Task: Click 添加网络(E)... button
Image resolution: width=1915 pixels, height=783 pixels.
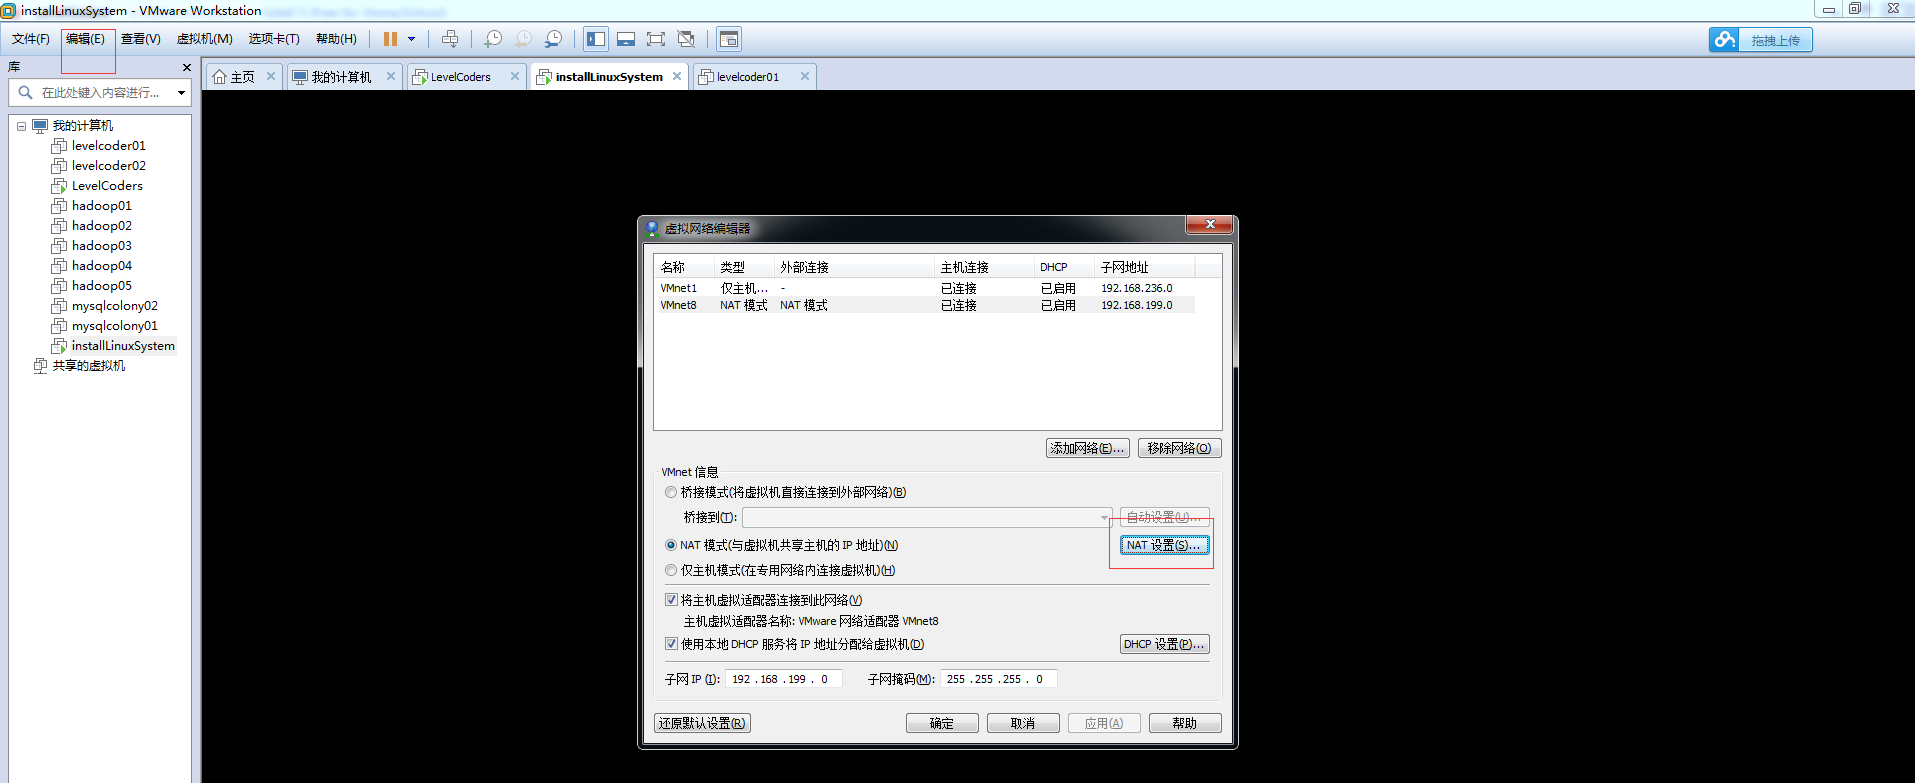Action: 1088,448
